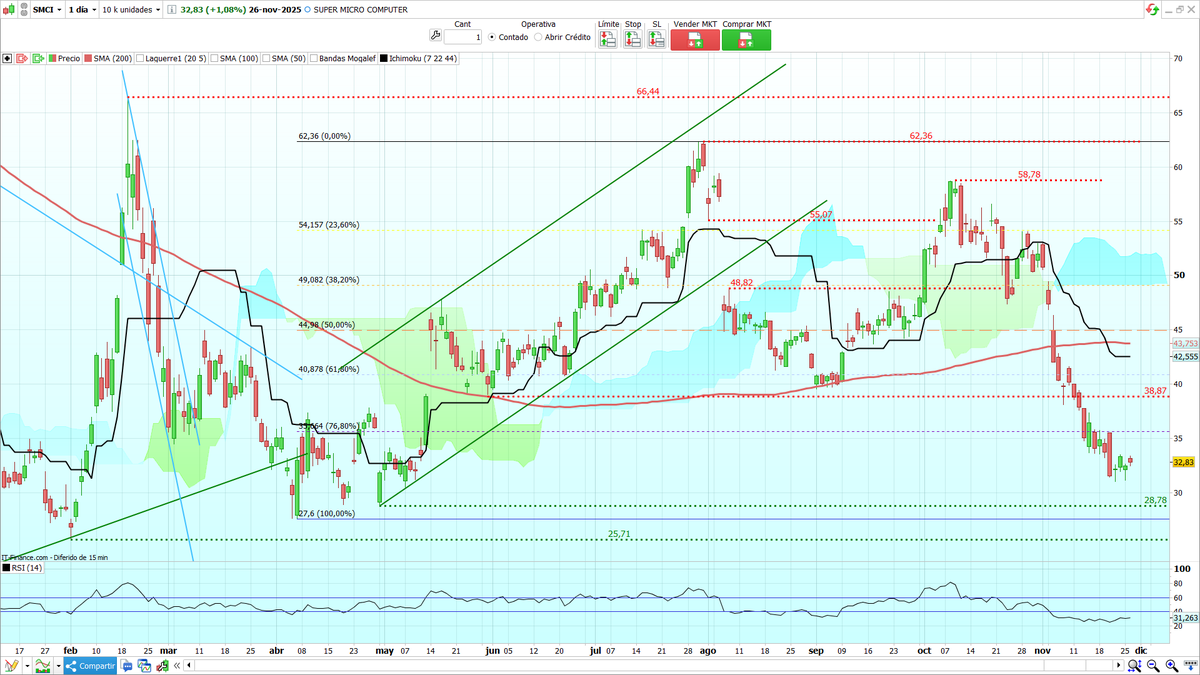The height and width of the screenshot is (675, 1200).
Task: Click the red 58,78 level label
Action: point(1029,174)
